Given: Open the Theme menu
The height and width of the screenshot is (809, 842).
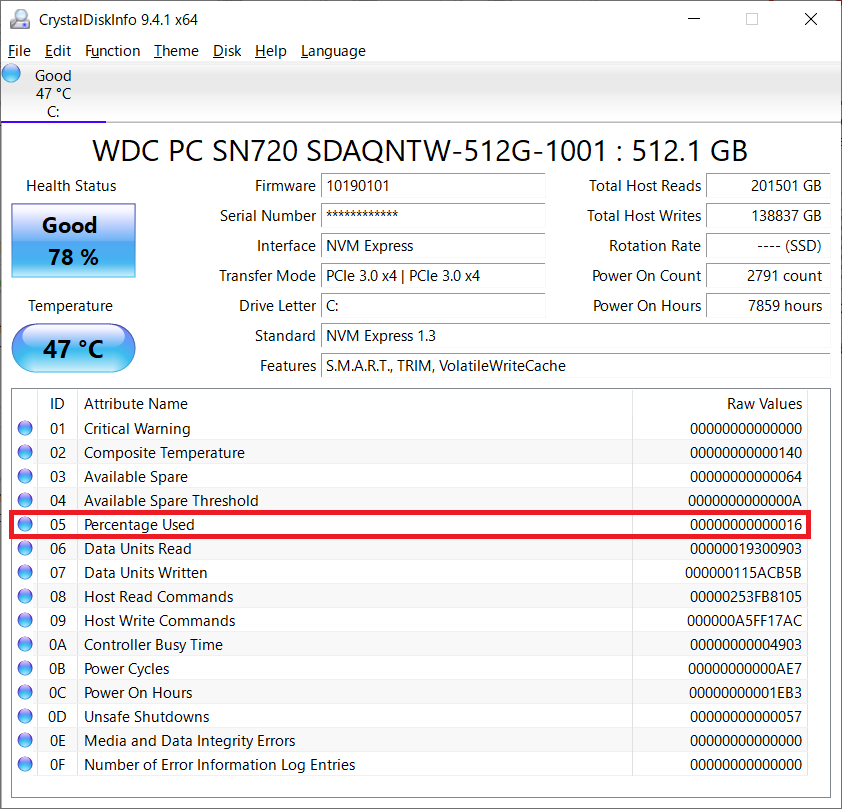Looking at the screenshot, I should click(x=176, y=51).
